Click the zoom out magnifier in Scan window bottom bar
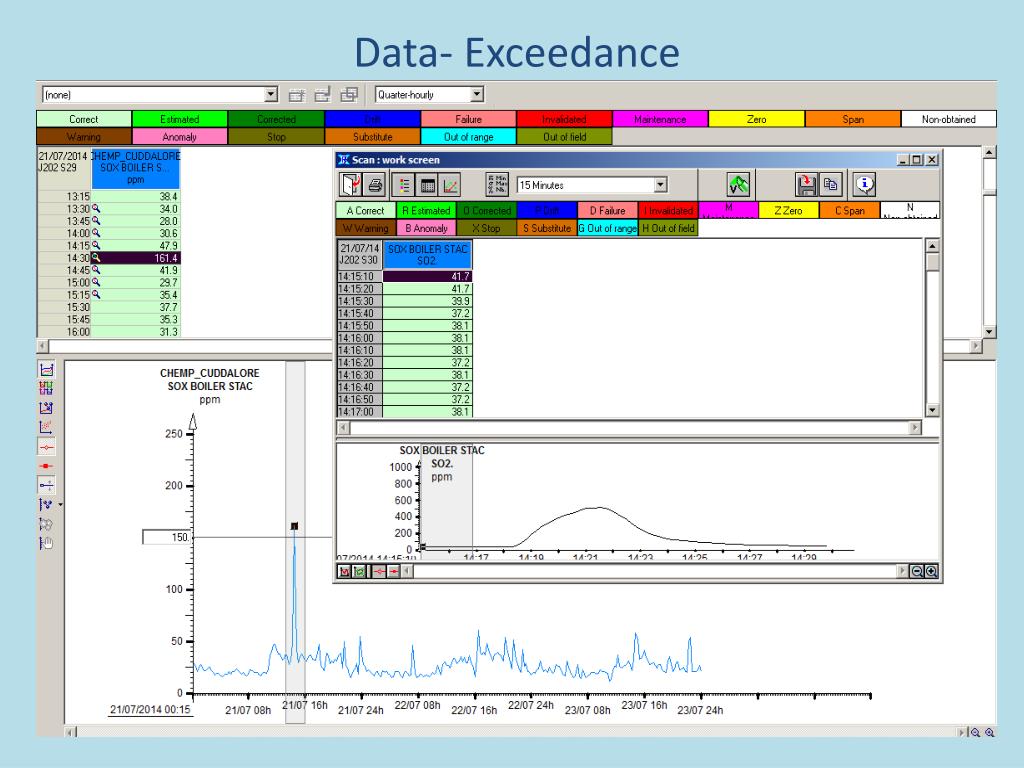Image resolution: width=1024 pixels, height=768 pixels. 917,571
